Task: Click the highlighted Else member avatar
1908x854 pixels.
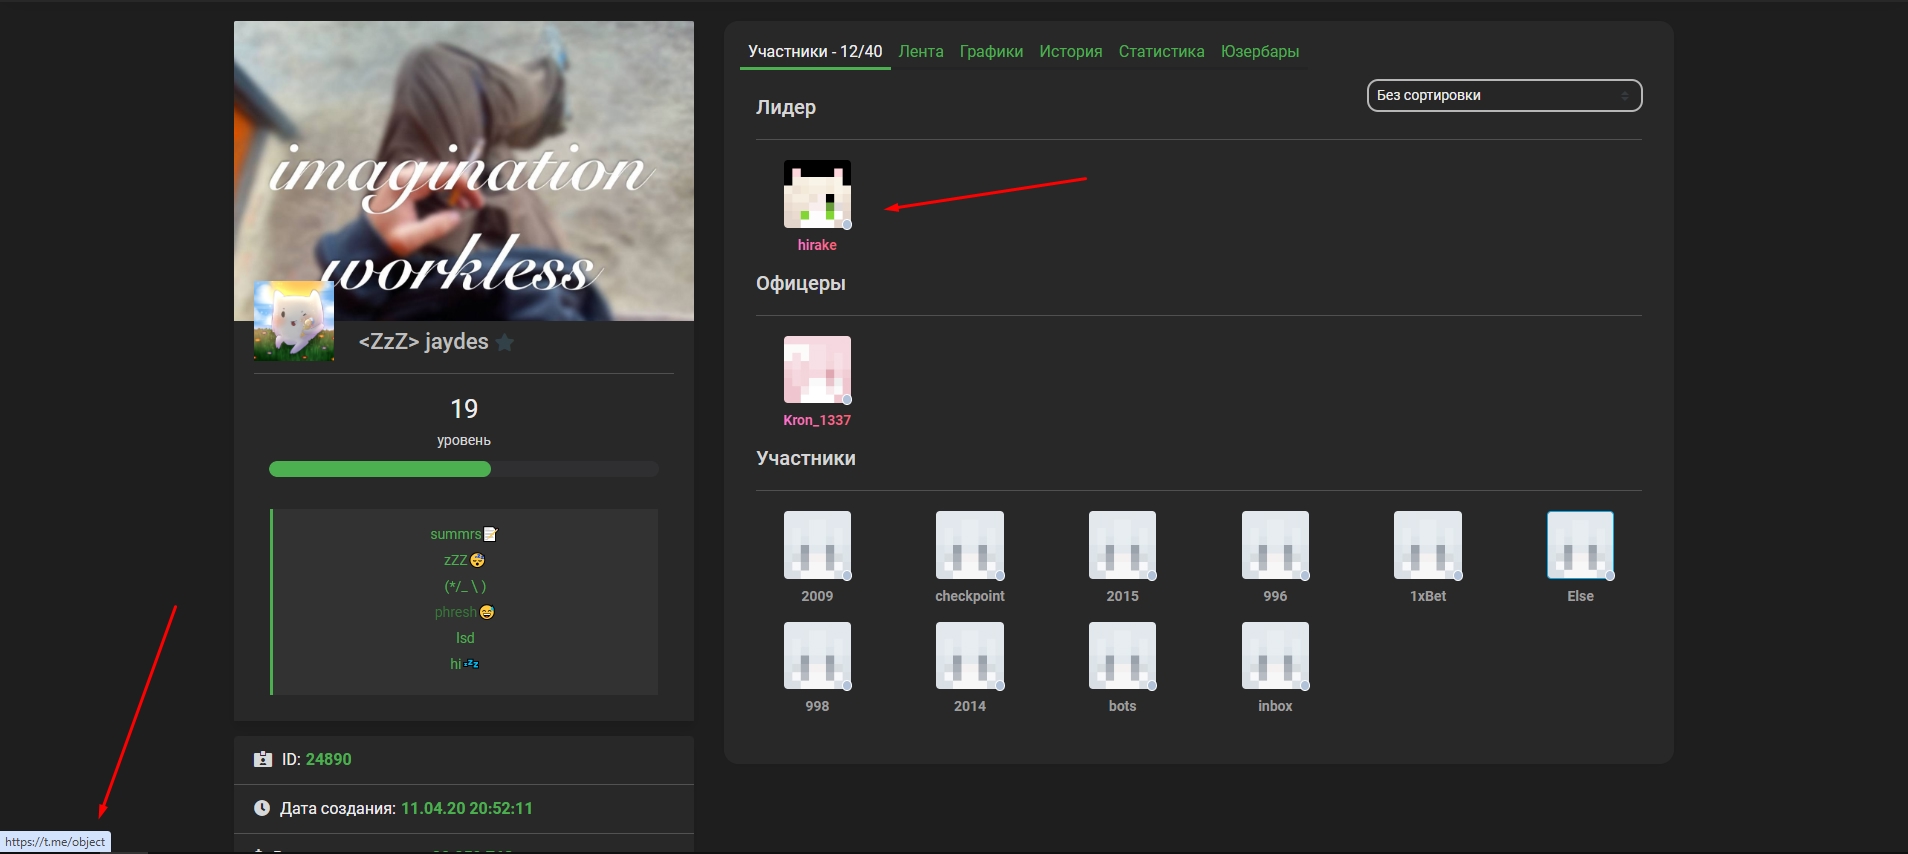Action: tap(1580, 545)
